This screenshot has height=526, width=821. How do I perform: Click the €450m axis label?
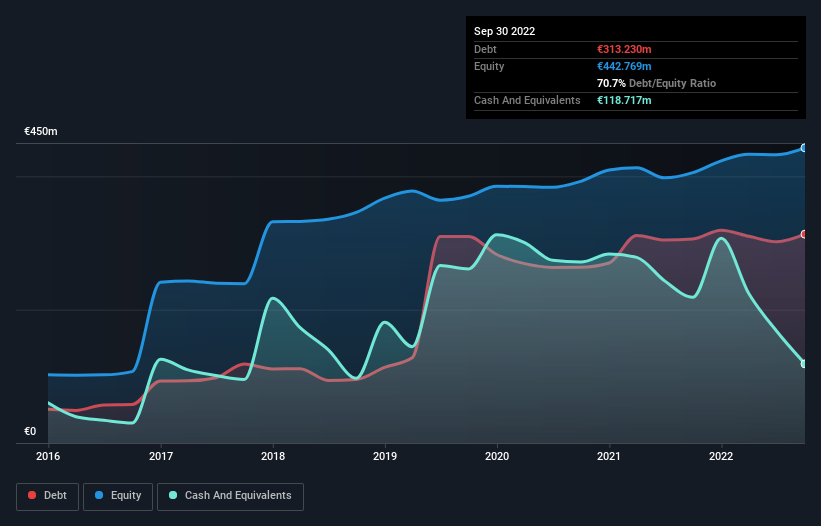[41, 131]
